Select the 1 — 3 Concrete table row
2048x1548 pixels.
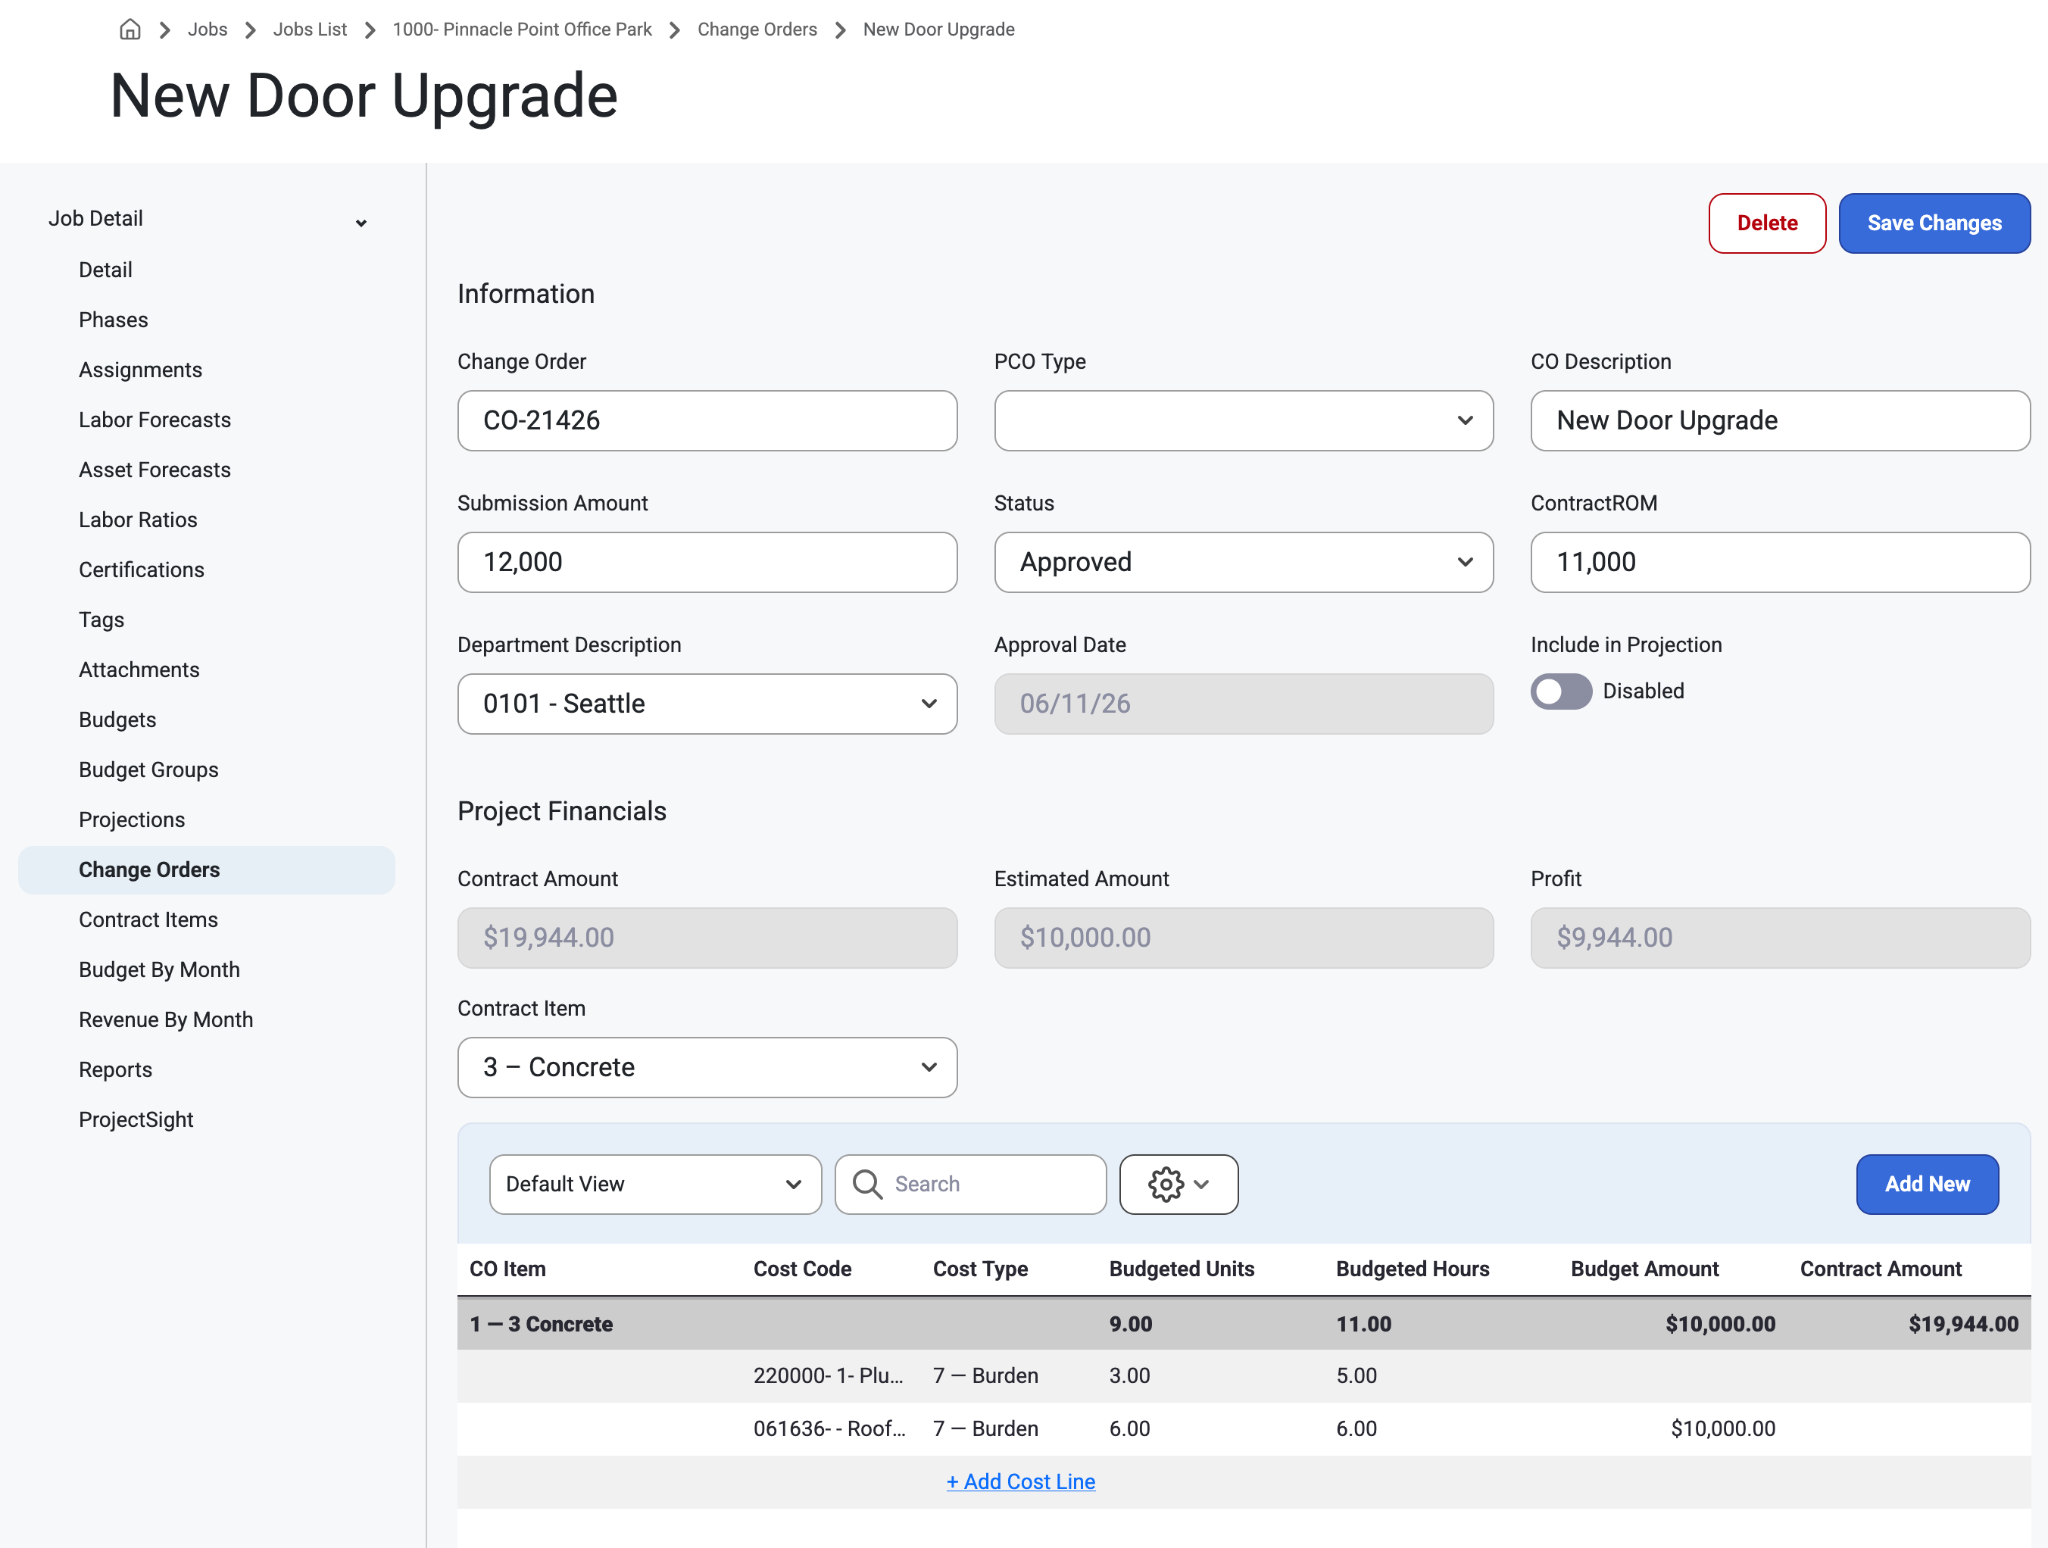[1244, 1324]
